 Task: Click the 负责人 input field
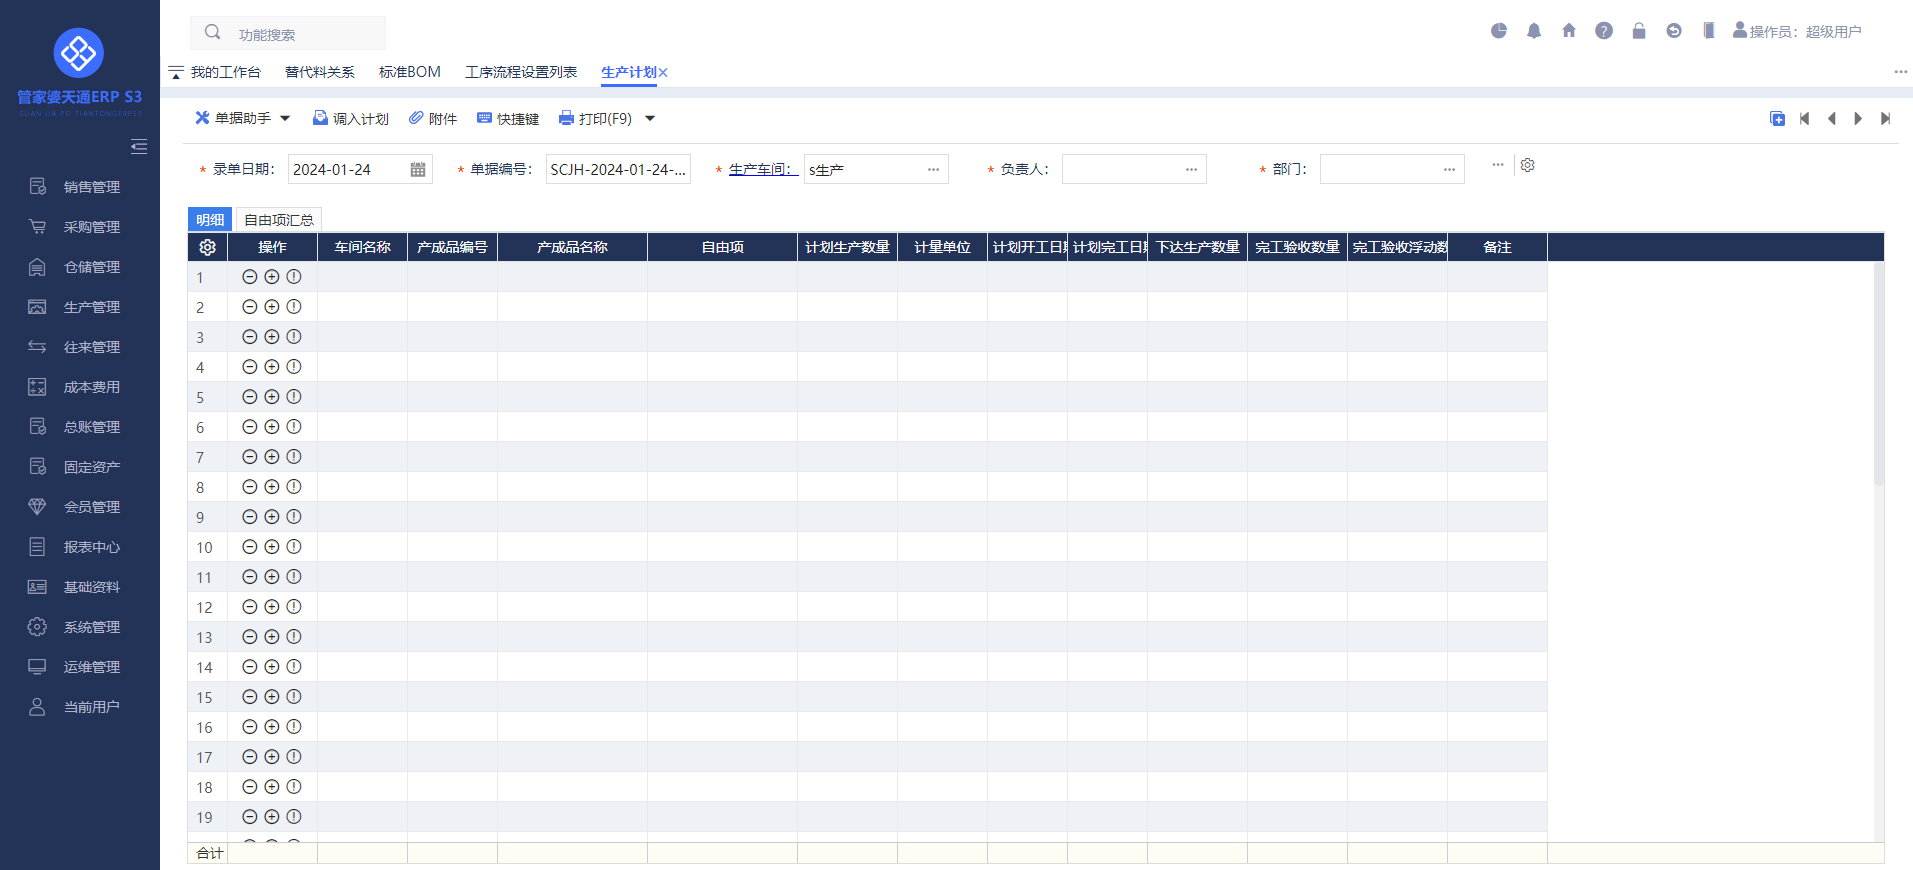(1134, 169)
